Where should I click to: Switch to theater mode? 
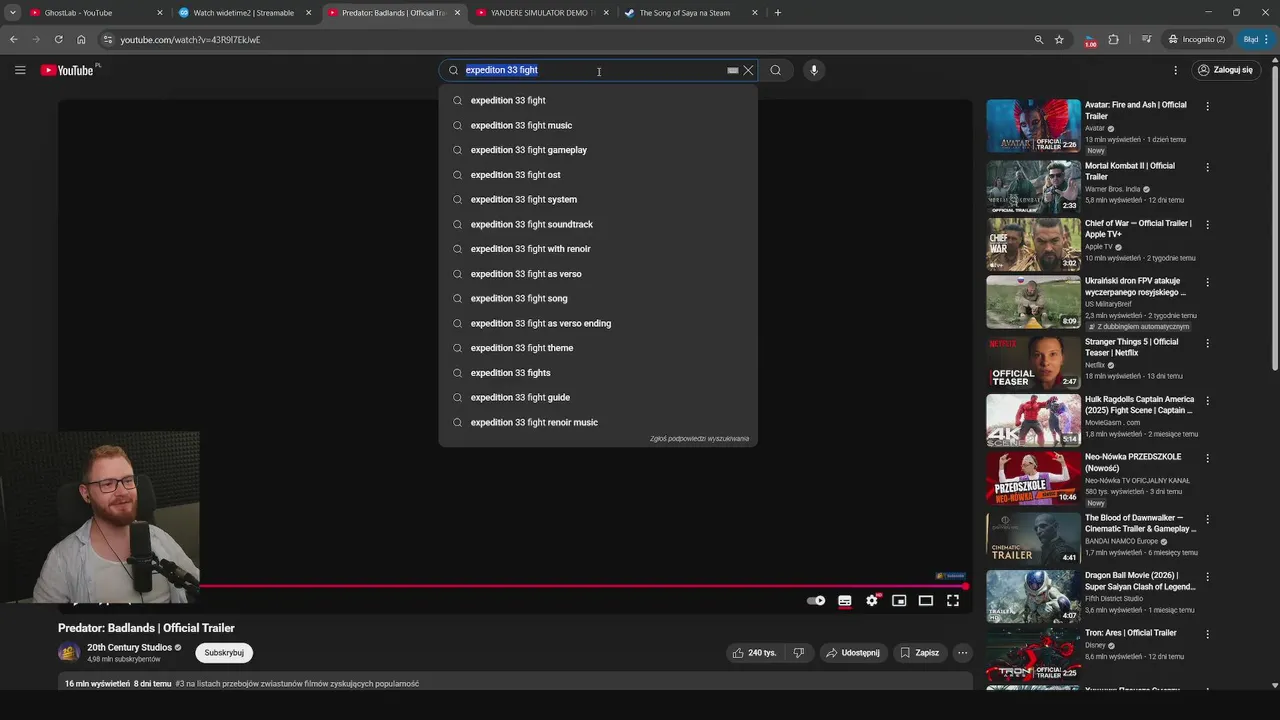(926, 601)
